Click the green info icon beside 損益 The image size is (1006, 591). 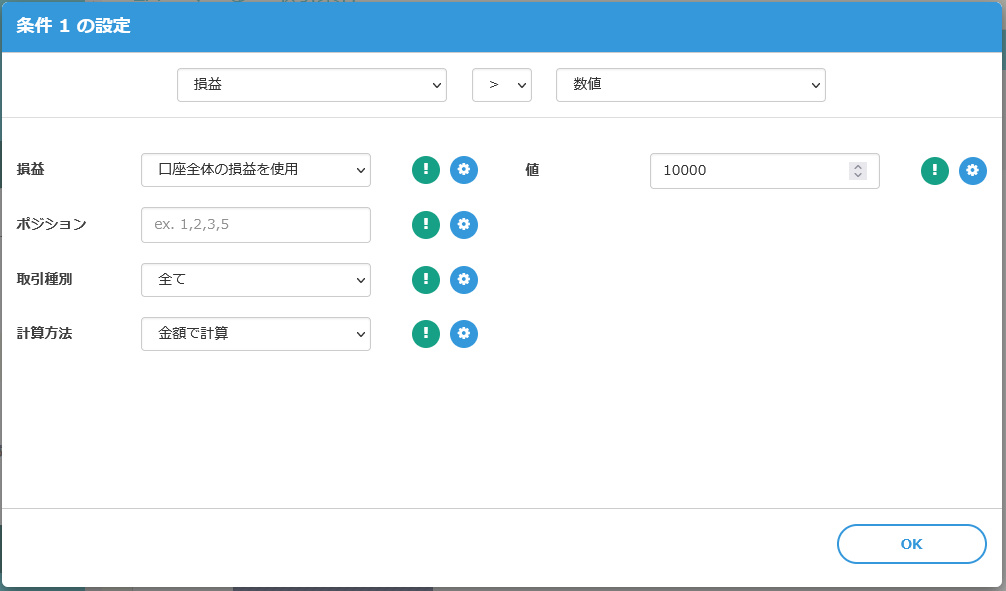[x=426, y=170]
